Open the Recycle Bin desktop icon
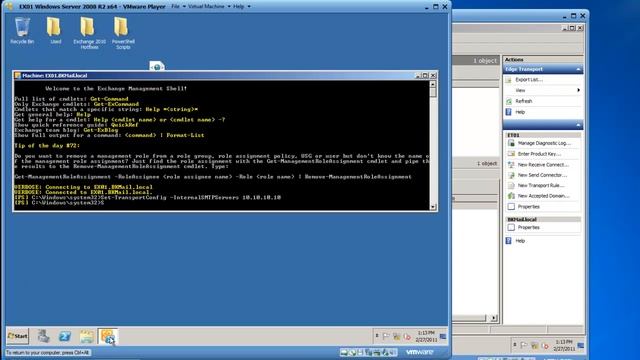 click(x=22, y=30)
